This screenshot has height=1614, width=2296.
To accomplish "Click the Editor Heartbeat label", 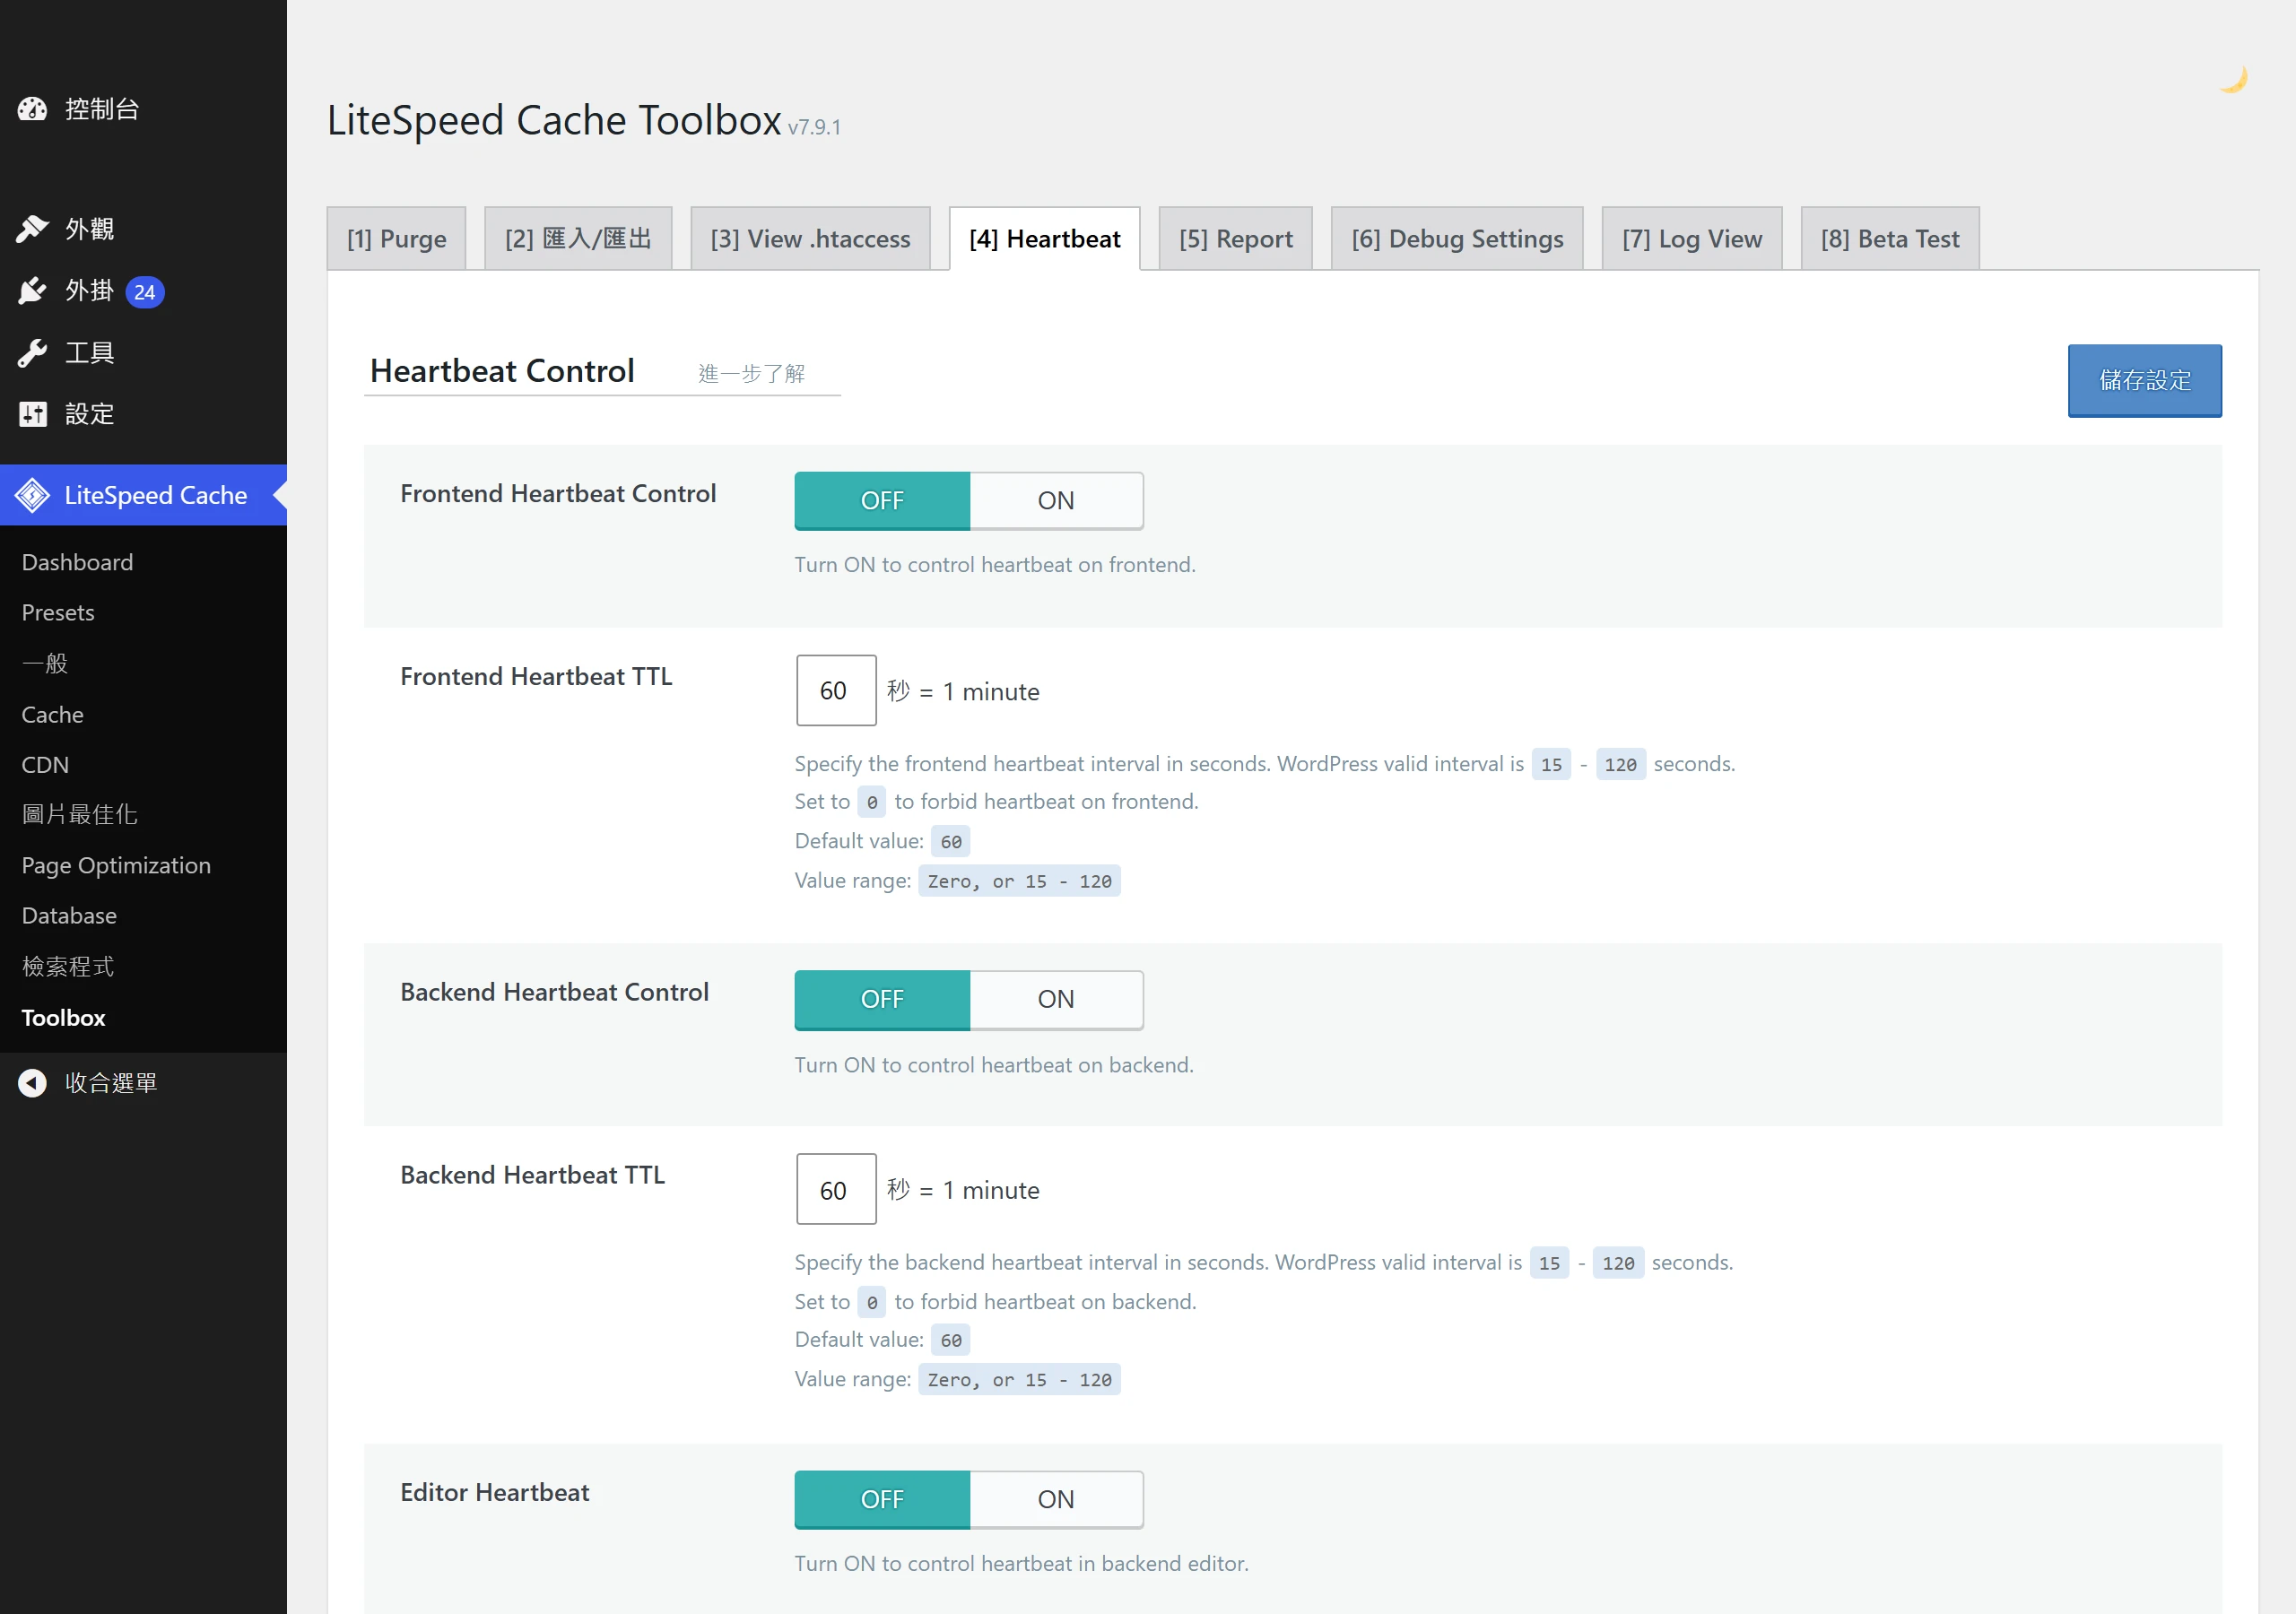I will (494, 1493).
